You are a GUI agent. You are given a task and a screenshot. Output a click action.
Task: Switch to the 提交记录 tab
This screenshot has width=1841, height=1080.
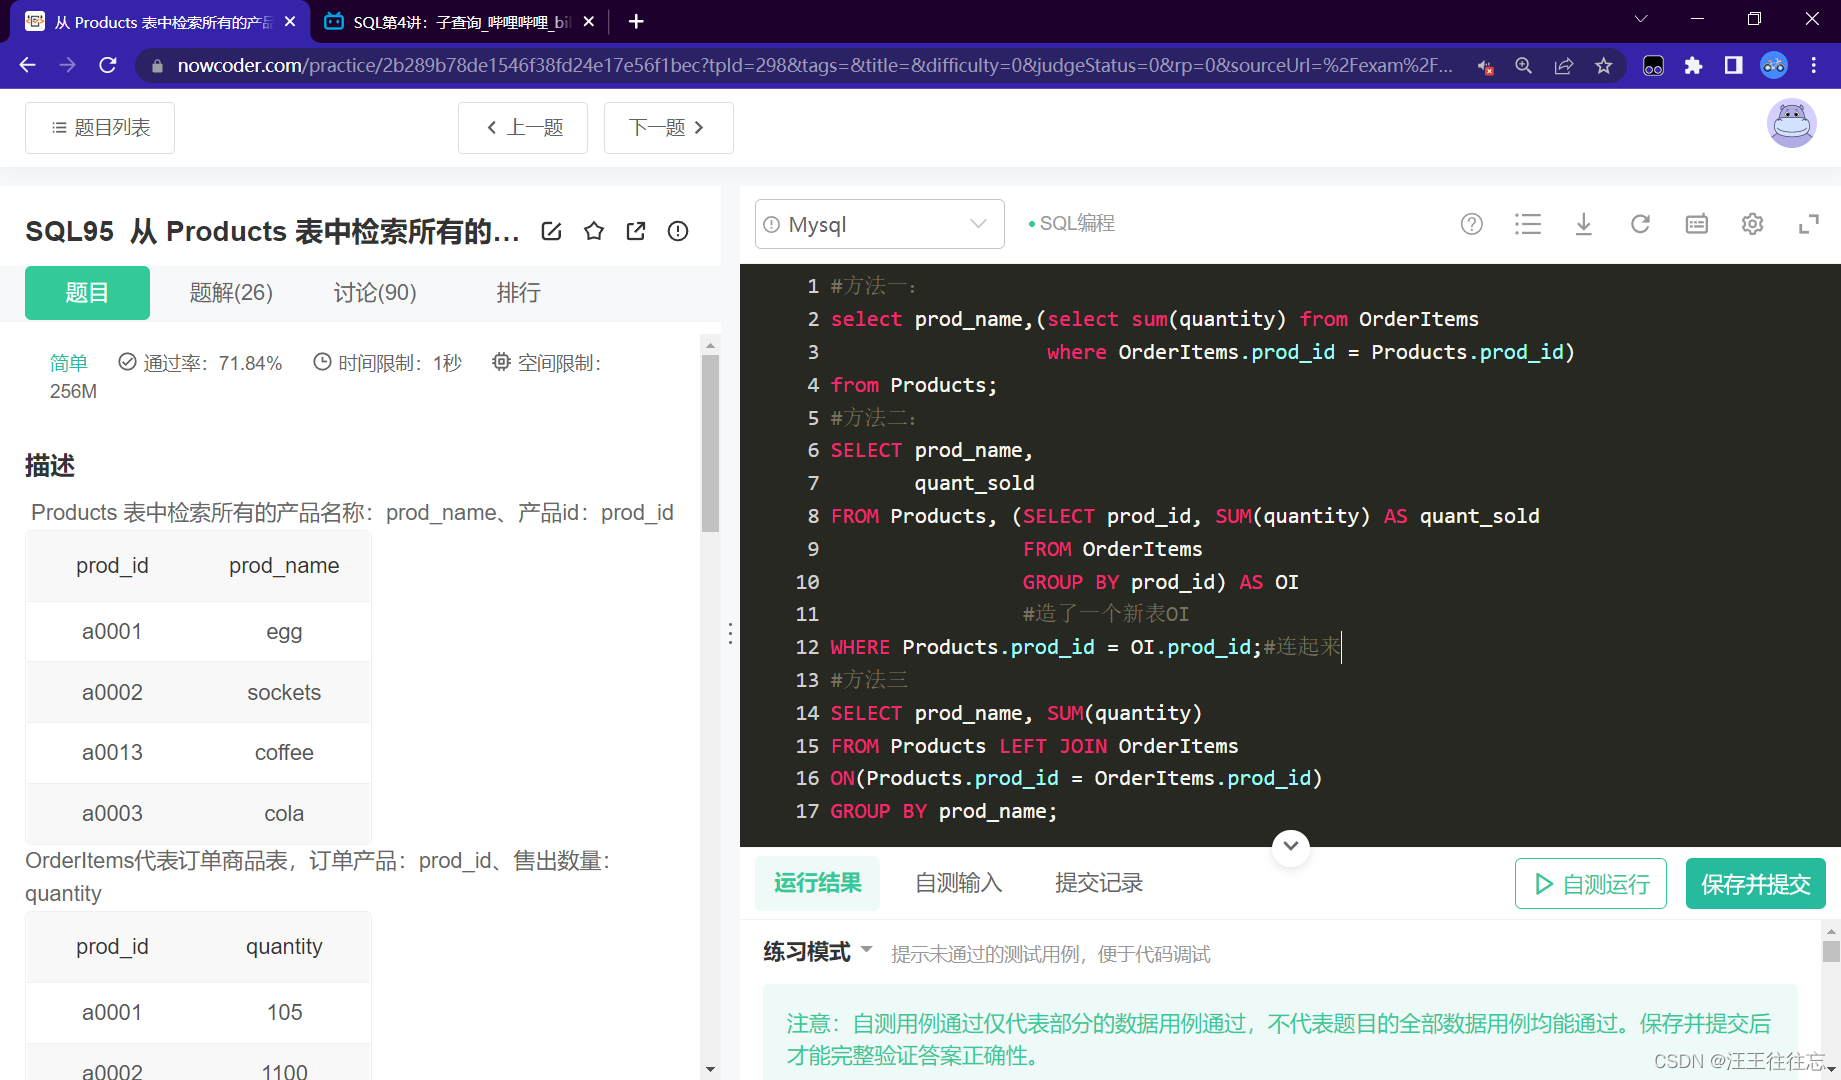coord(1097,883)
